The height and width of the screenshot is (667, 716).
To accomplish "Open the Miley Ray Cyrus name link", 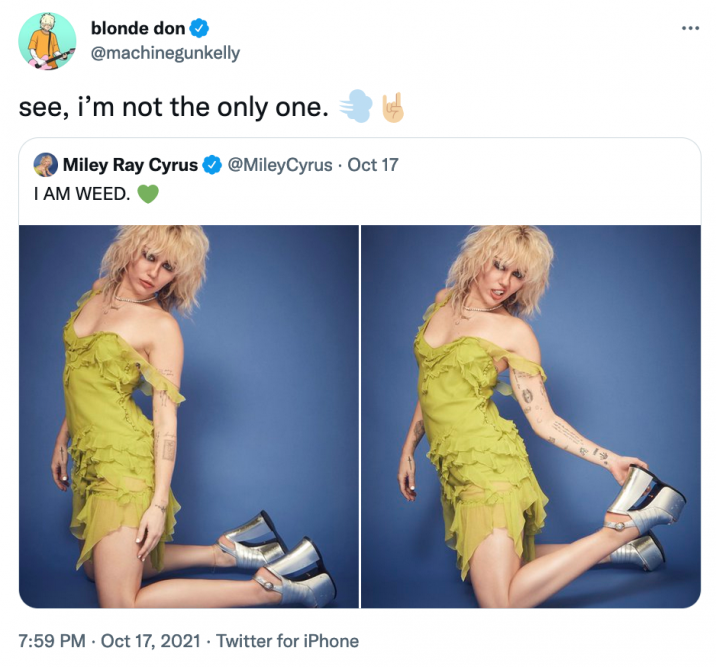I will (x=130, y=165).
